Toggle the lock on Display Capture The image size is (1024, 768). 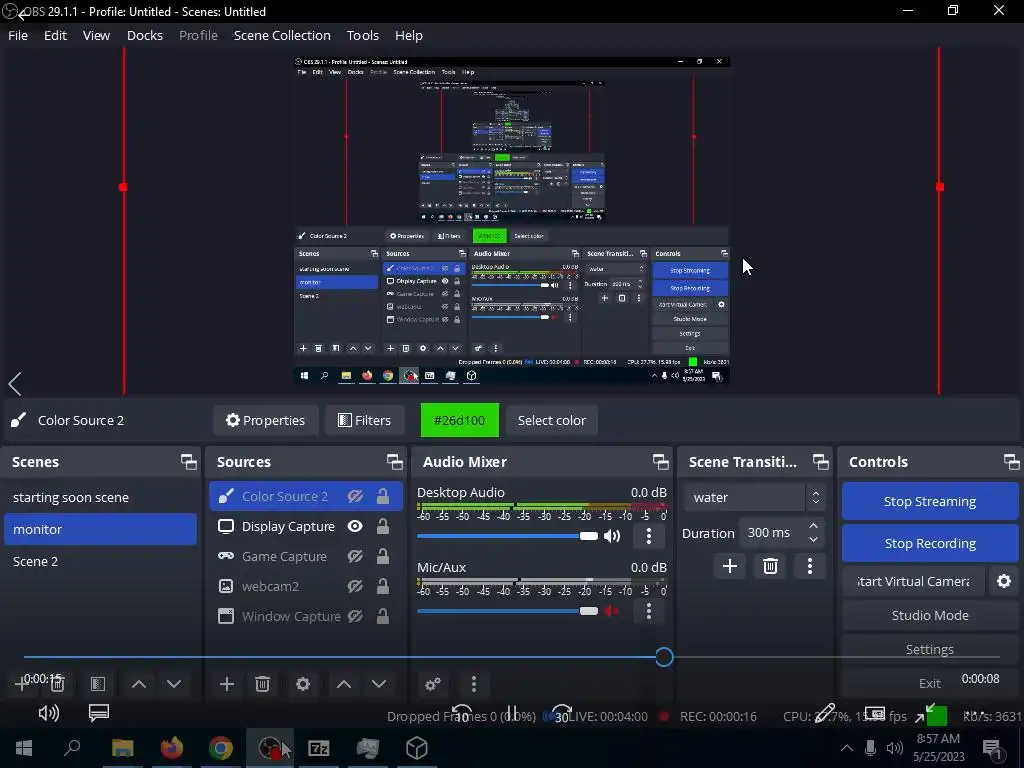383,526
